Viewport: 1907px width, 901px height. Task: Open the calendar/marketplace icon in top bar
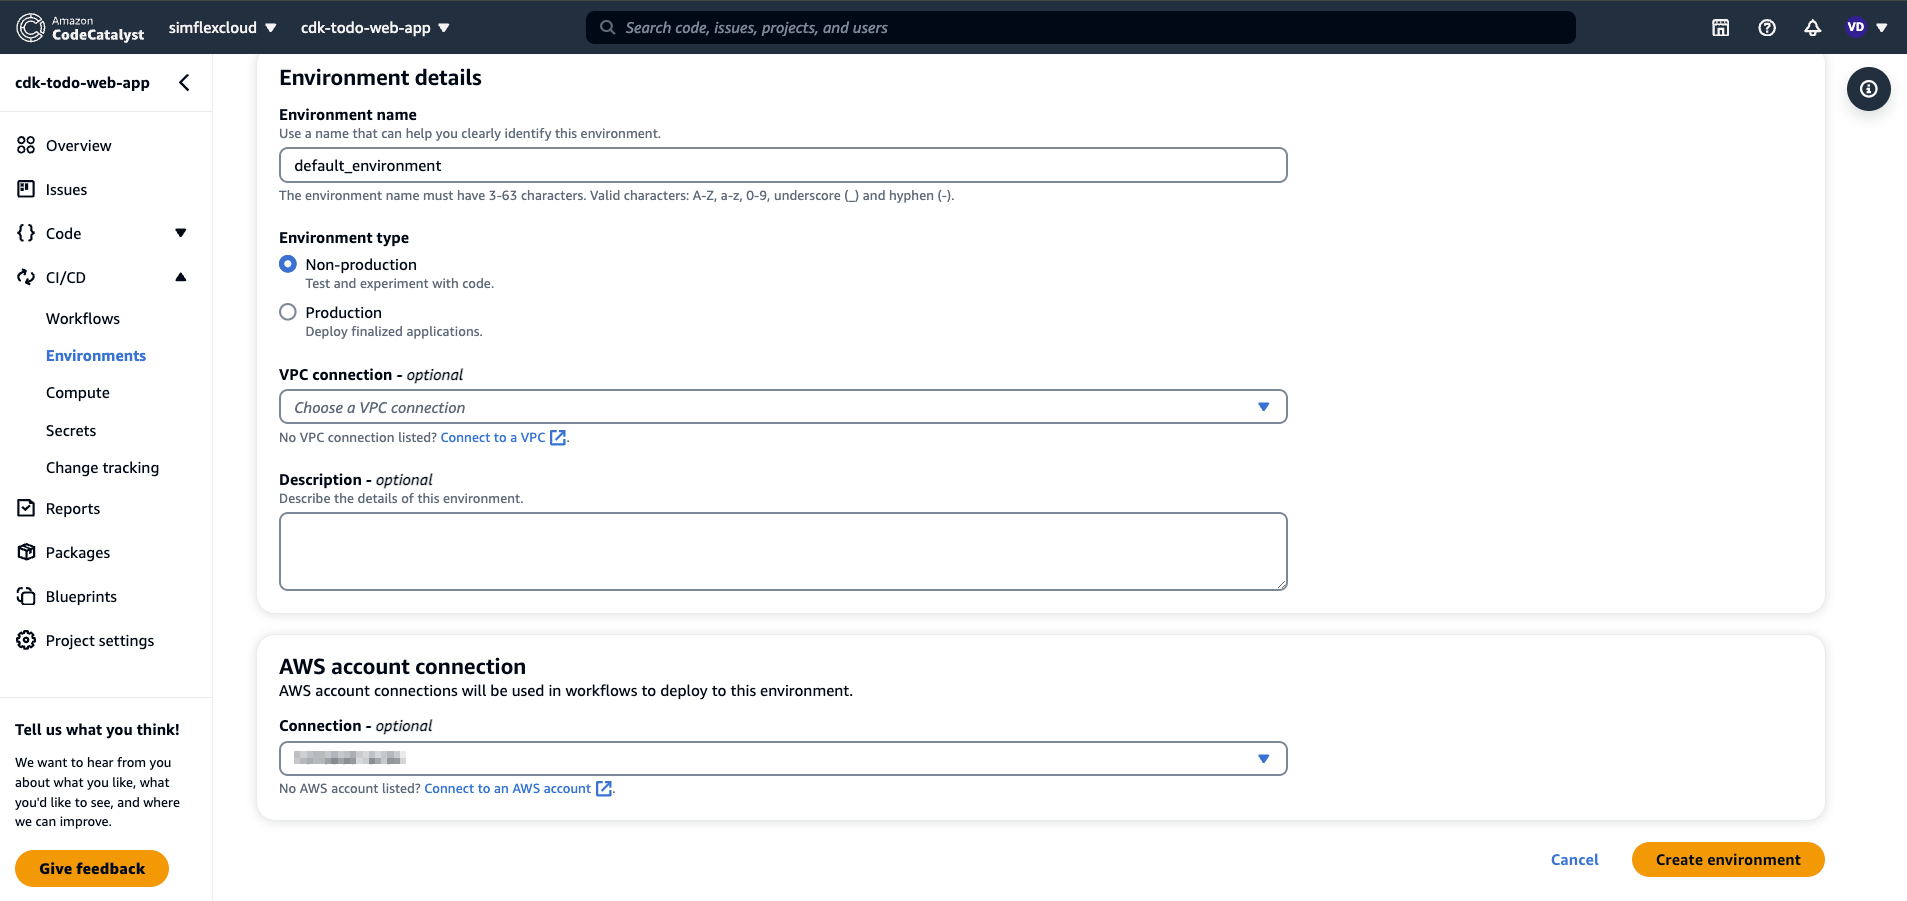pyautogui.click(x=1720, y=28)
